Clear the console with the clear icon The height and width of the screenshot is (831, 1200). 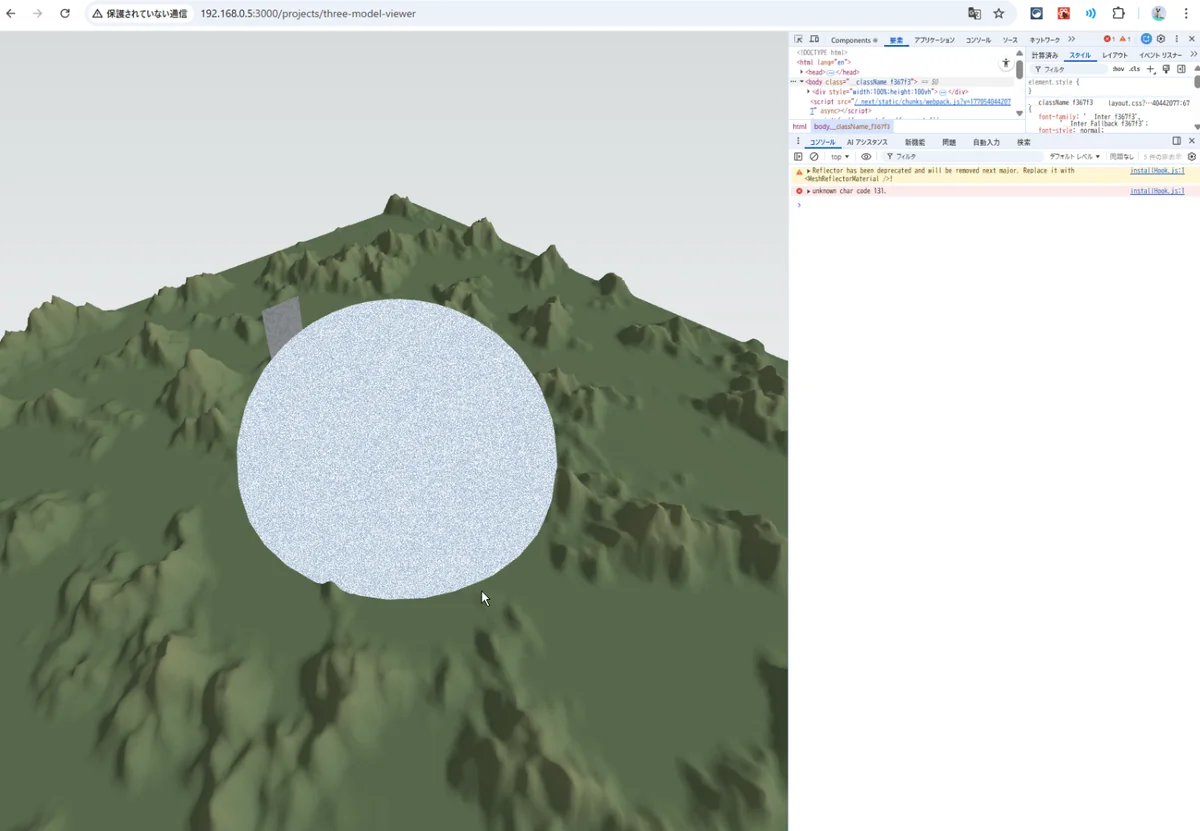pyautogui.click(x=814, y=157)
